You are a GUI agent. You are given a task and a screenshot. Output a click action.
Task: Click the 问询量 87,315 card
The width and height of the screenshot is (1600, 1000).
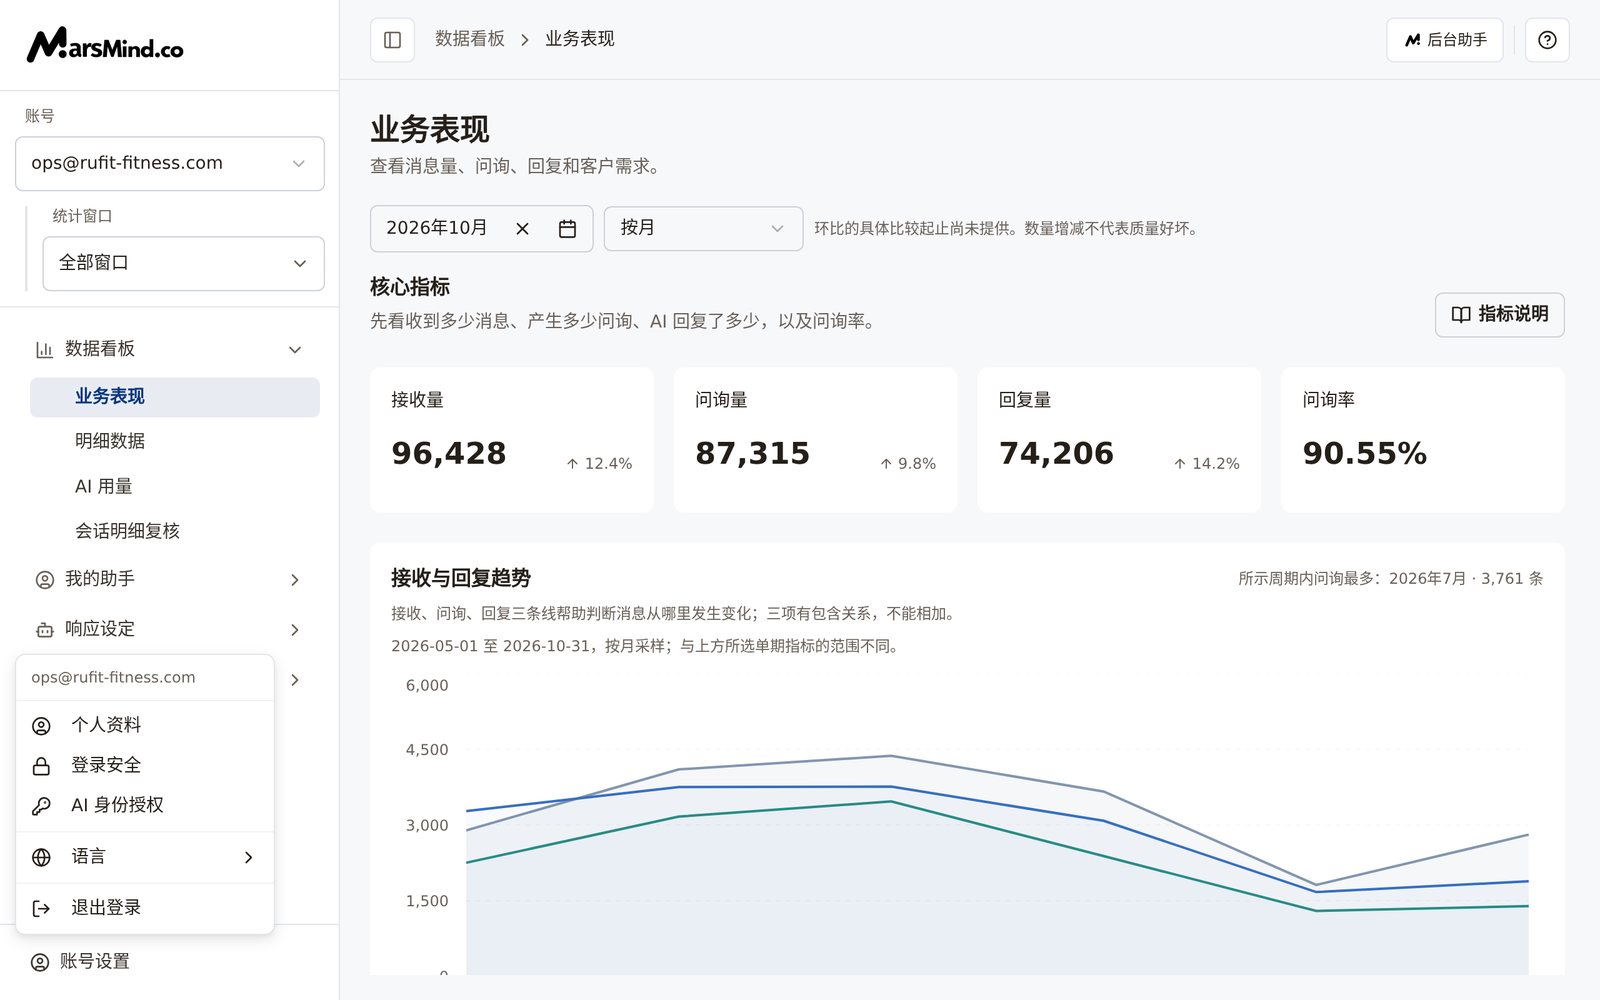pyautogui.click(x=815, y=440)
